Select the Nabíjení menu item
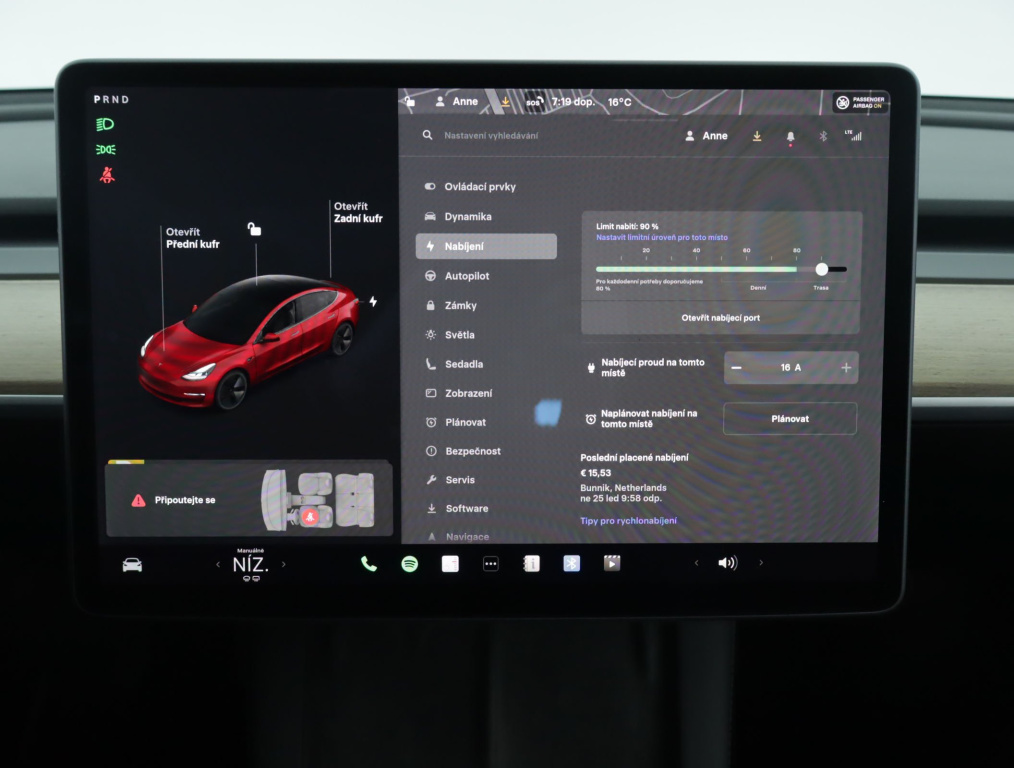Viewport: 1014px width, 768px height. click(x=486, y=246)
